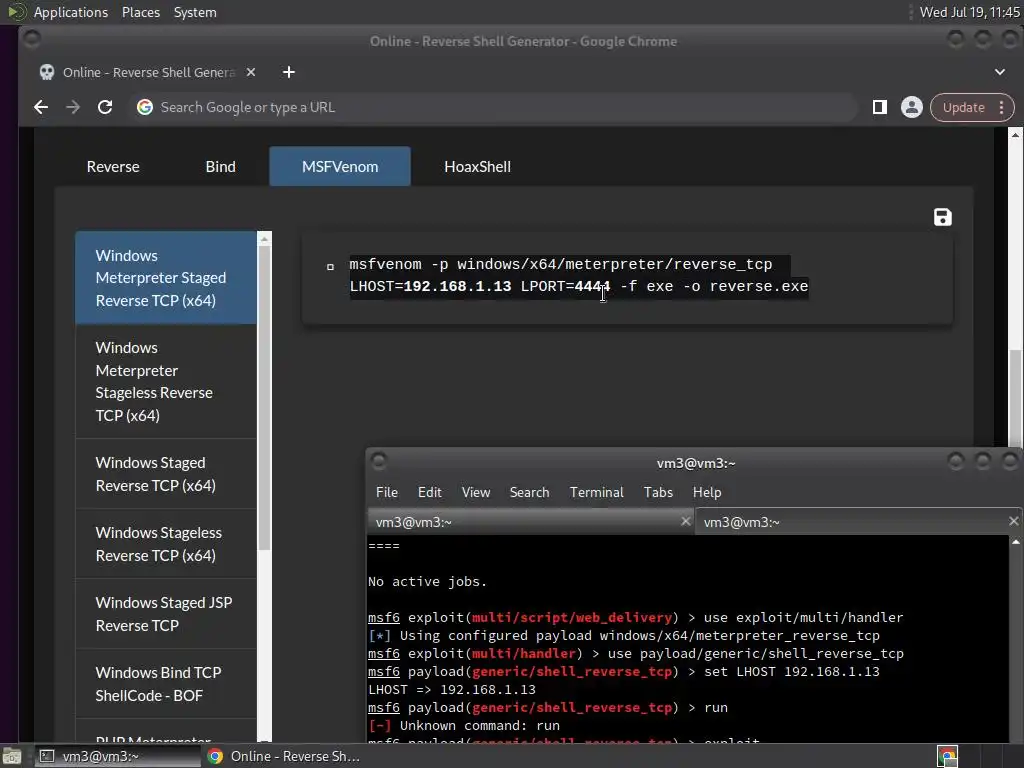Click the skull favicon on the browser tab

[47, 72]
